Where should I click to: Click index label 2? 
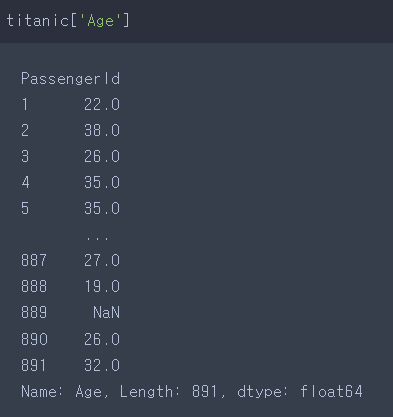click(25, 130)
